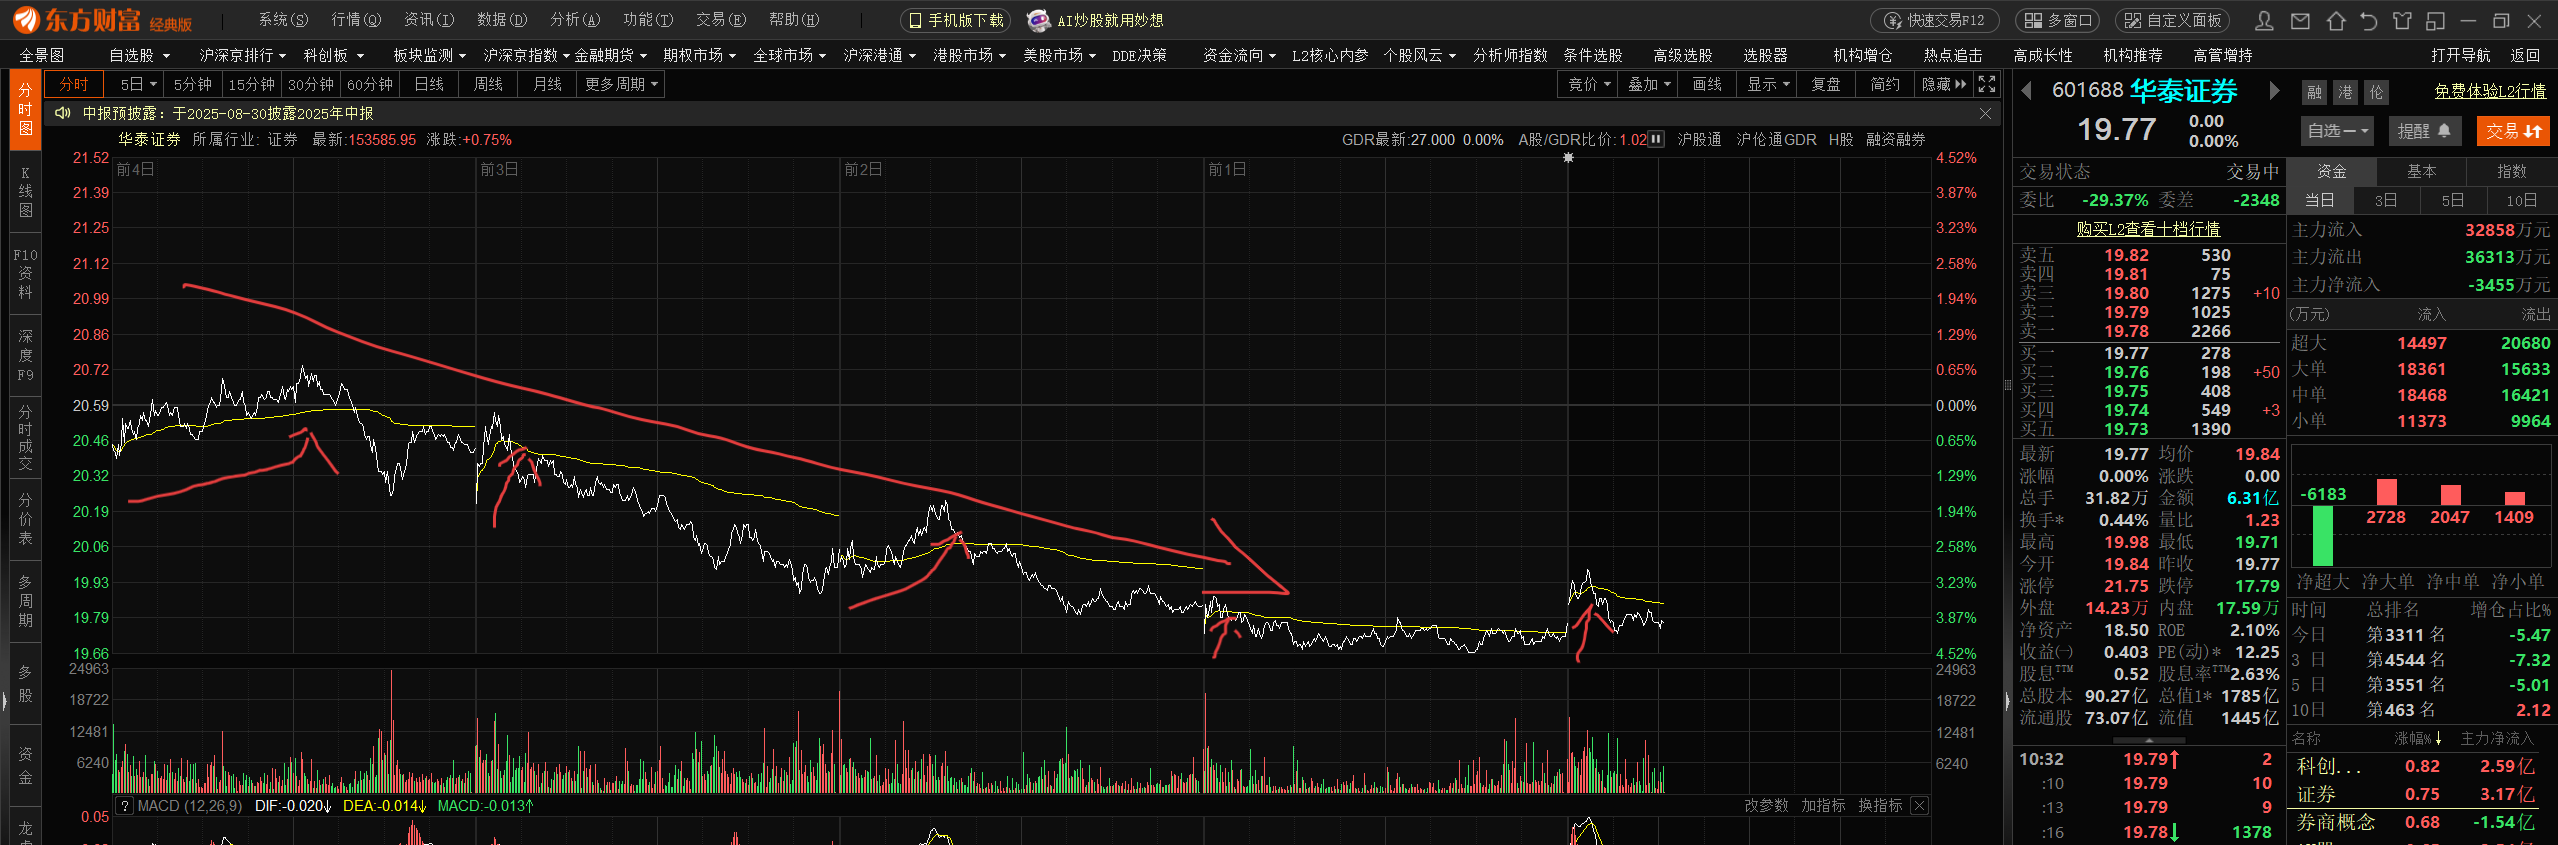The width and height of the screenshot is (2558, 845).
Task: Open the 行情(Q) menu
Action: 356,20
